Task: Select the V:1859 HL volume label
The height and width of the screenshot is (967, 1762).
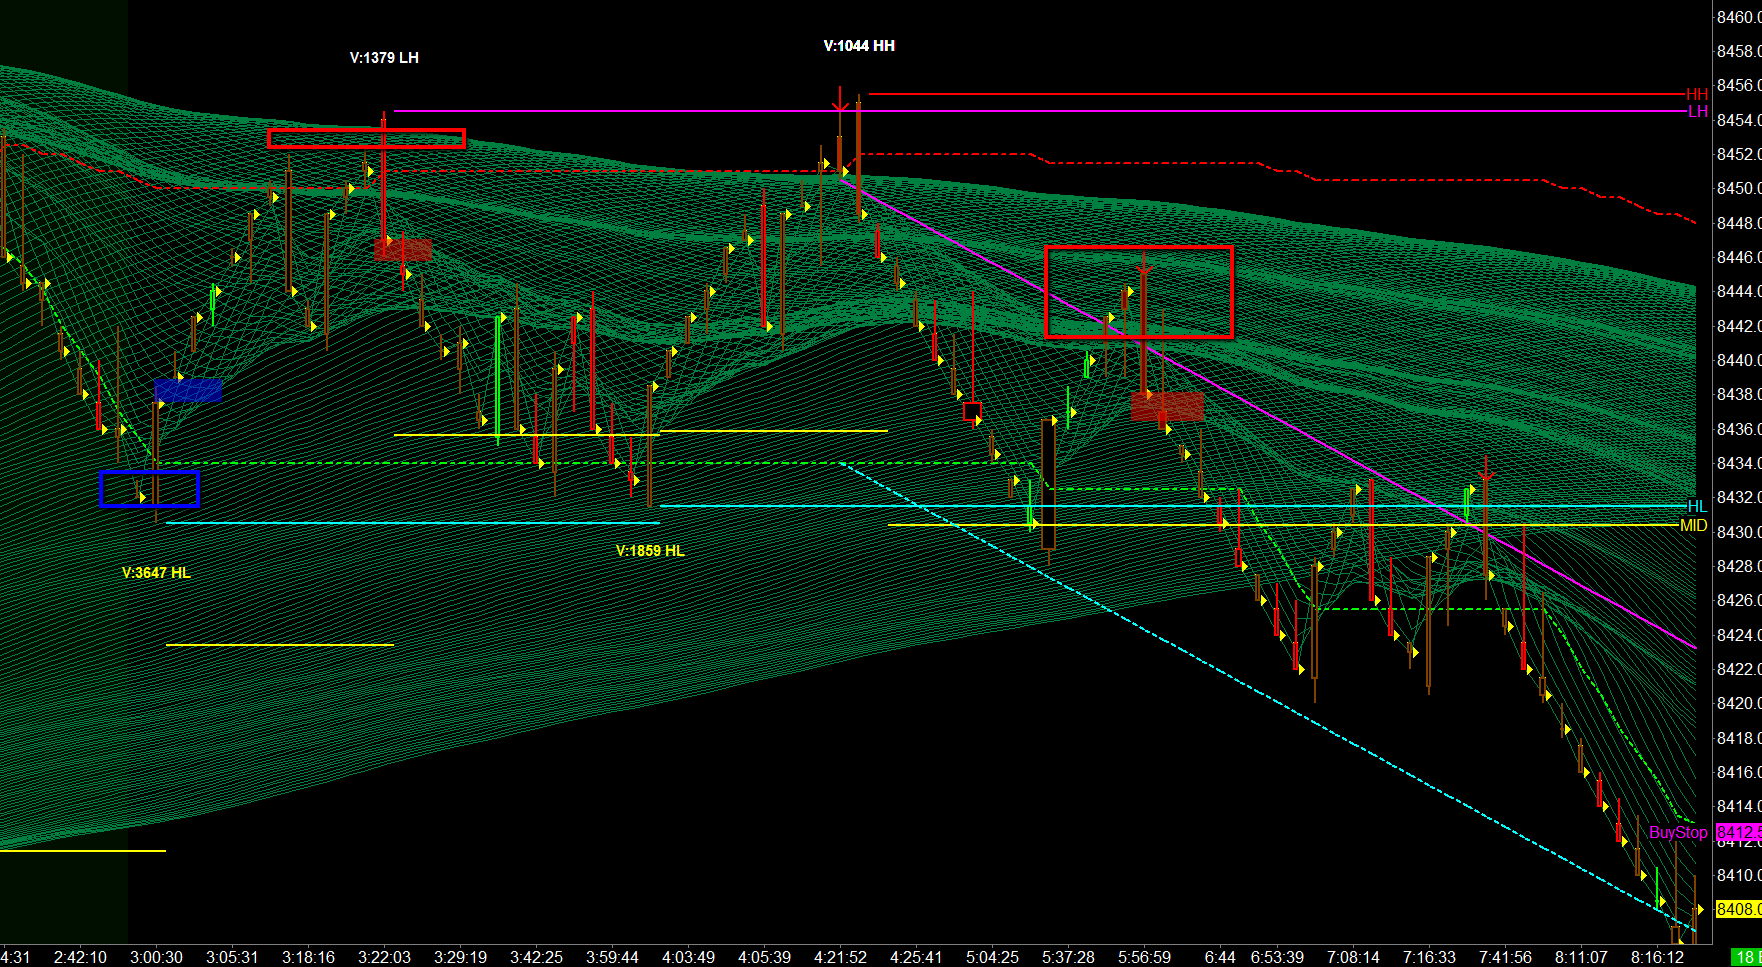Action: pos(650,551)
